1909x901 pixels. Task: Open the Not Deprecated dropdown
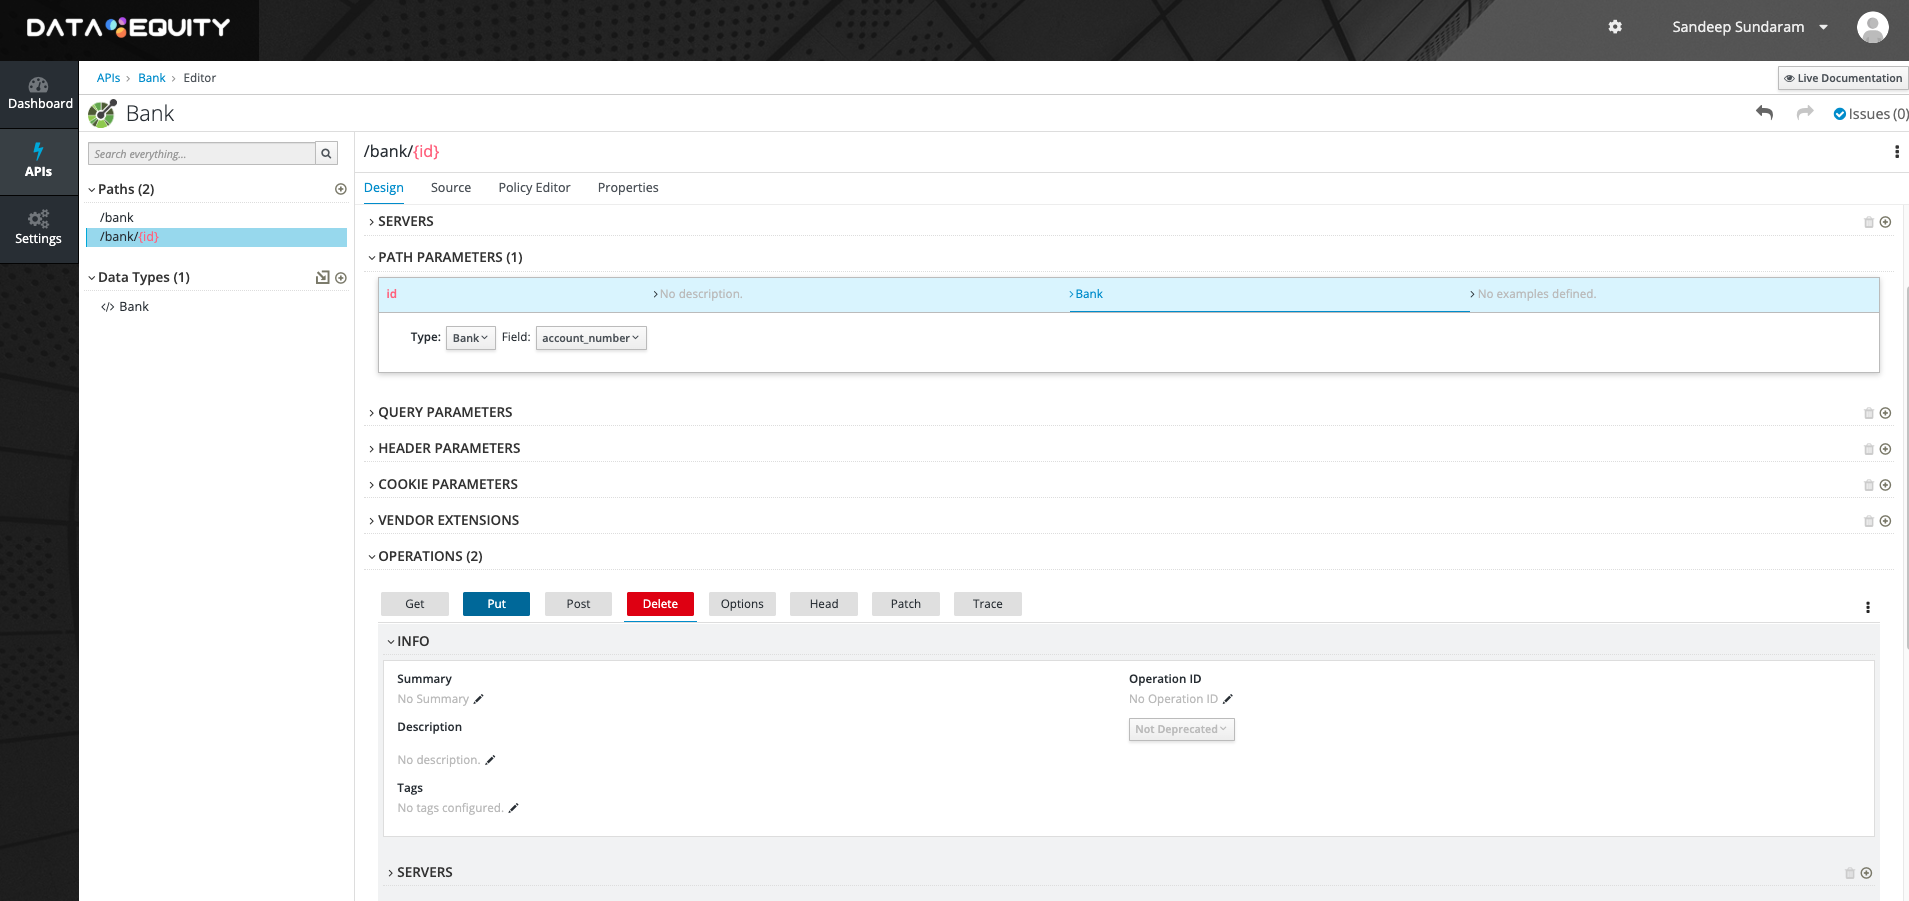click(1181, 729)
